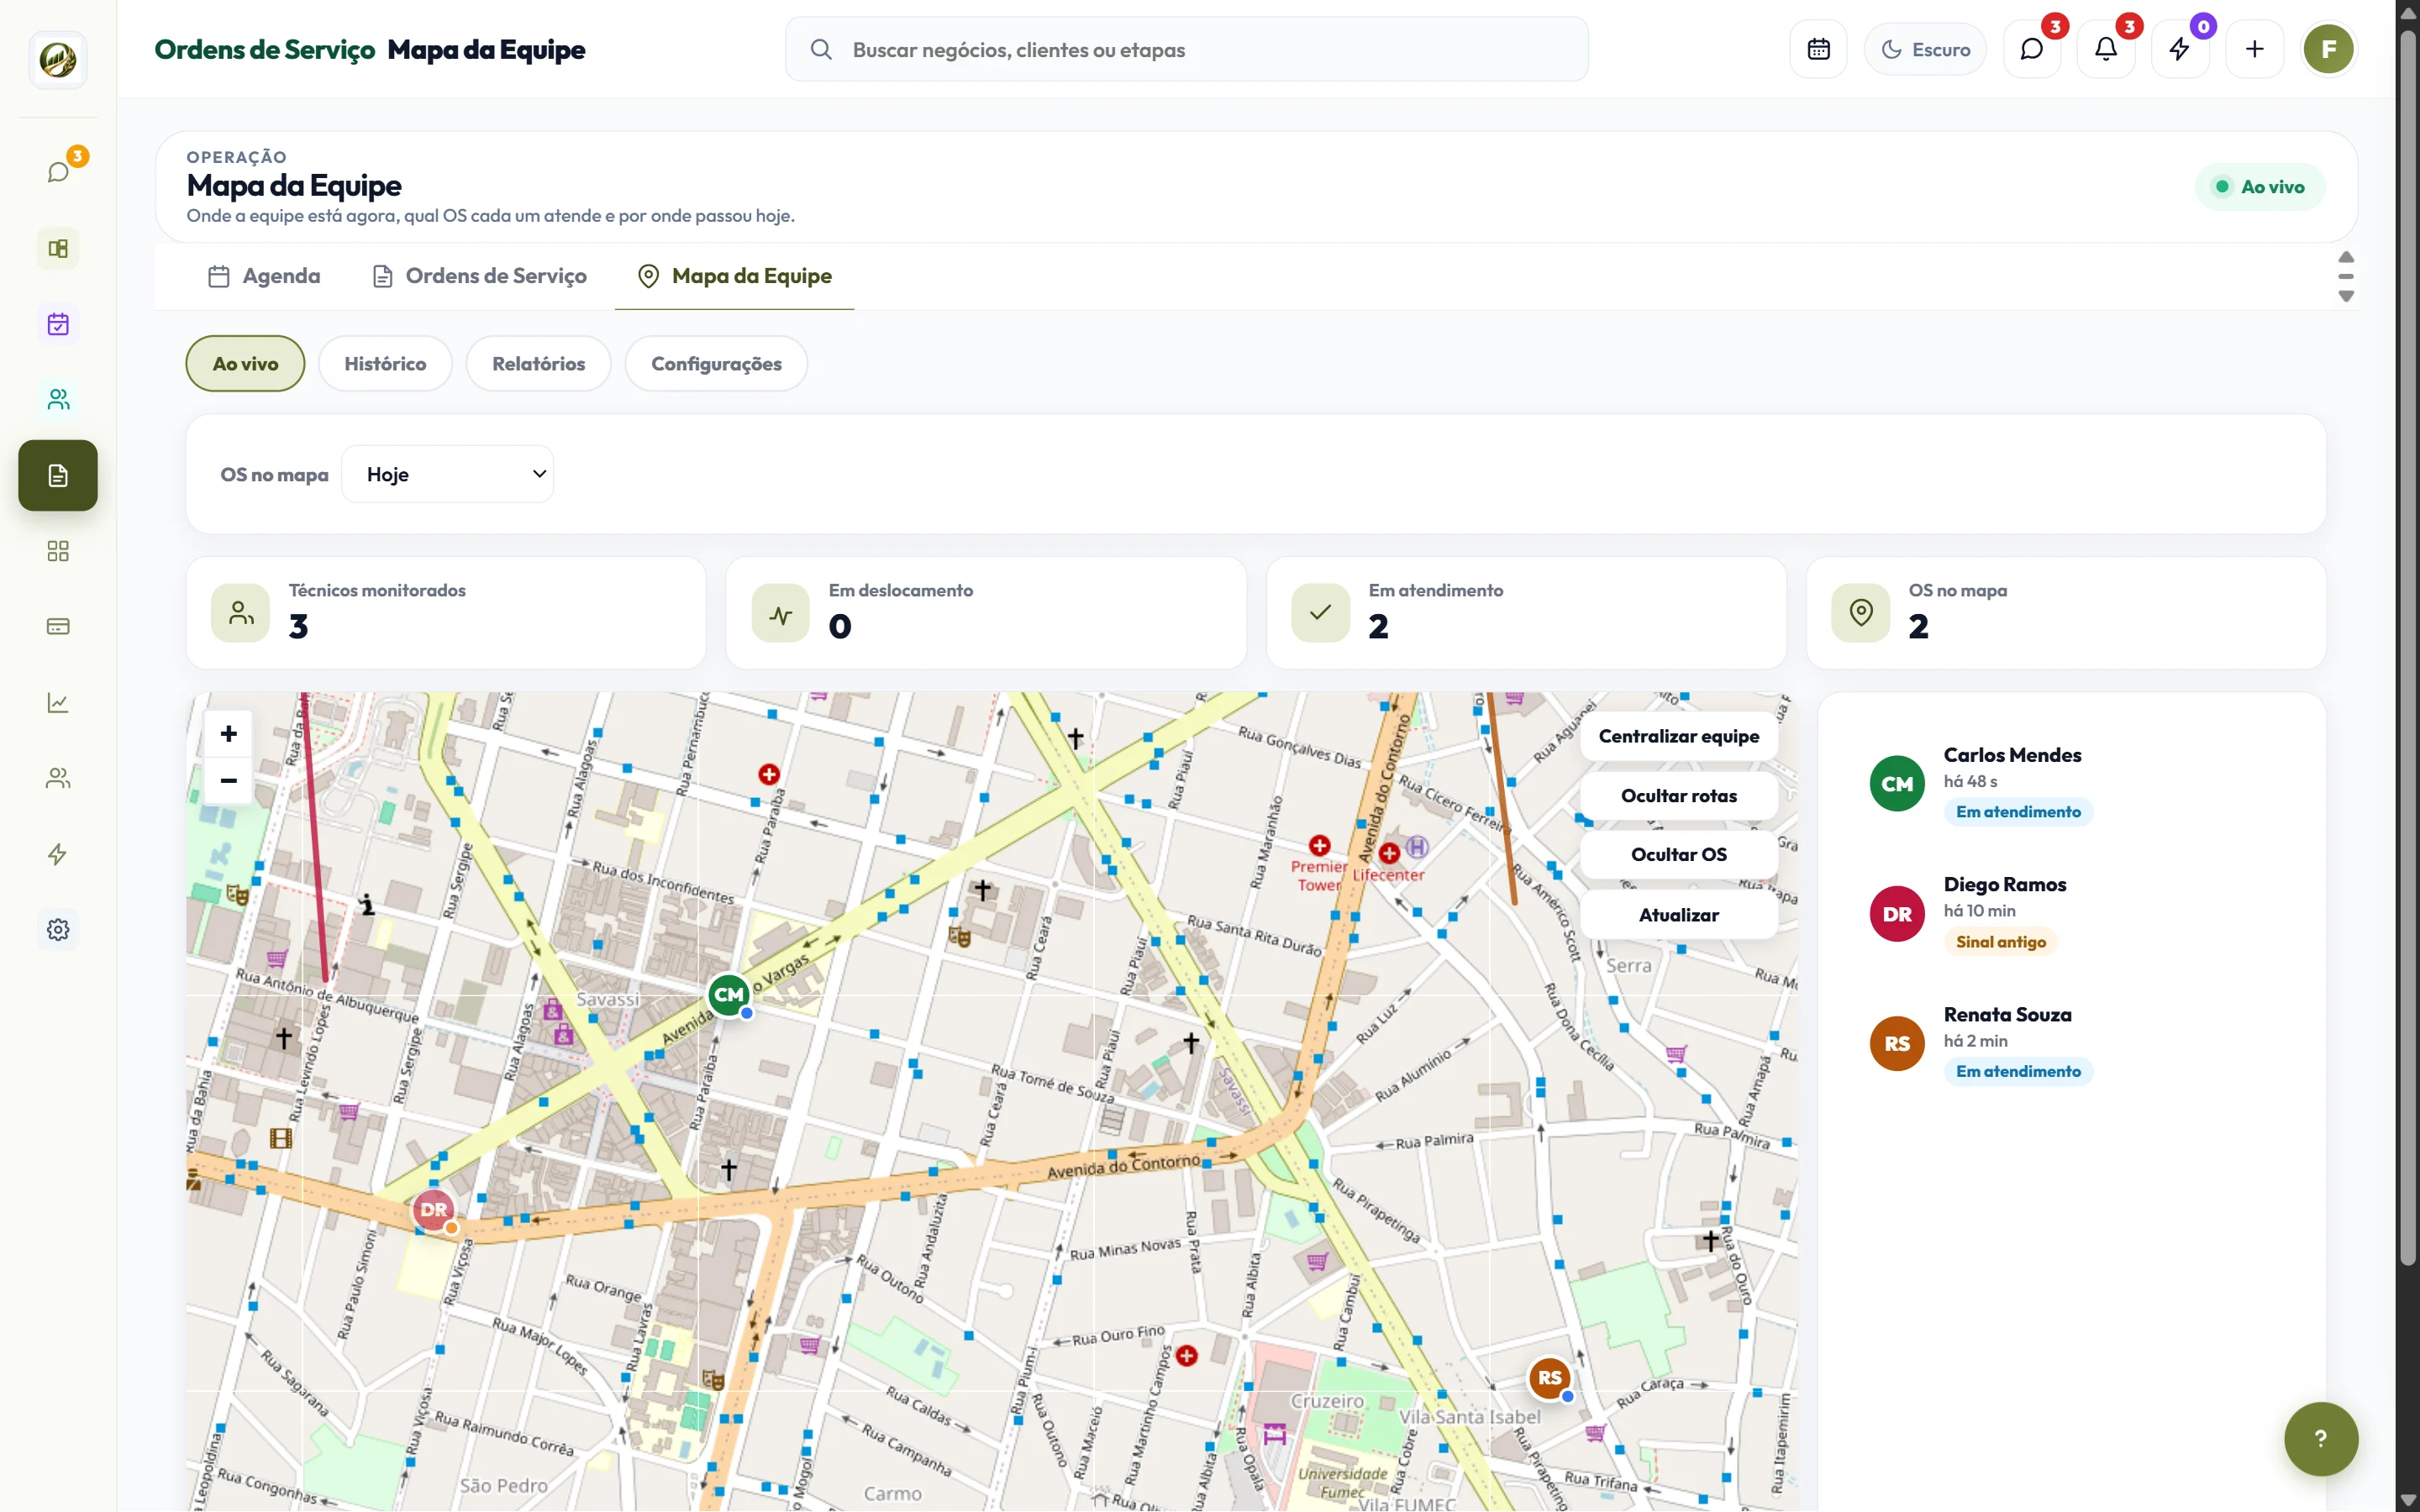Click the RS technician marker on the map
The height and width of the screenshot is (1512, 2420).
click(x=1550, y=1378)
